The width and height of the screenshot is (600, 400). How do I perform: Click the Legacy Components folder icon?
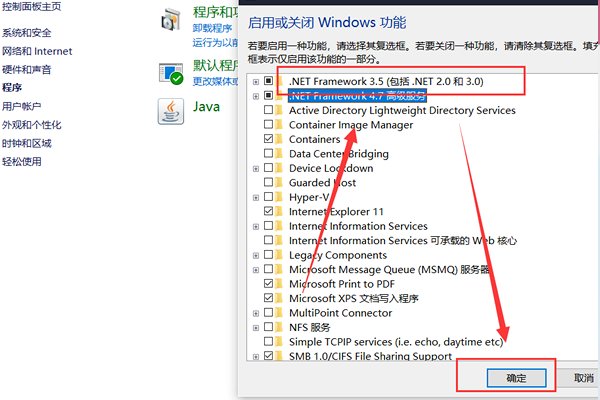coord(279,255)
